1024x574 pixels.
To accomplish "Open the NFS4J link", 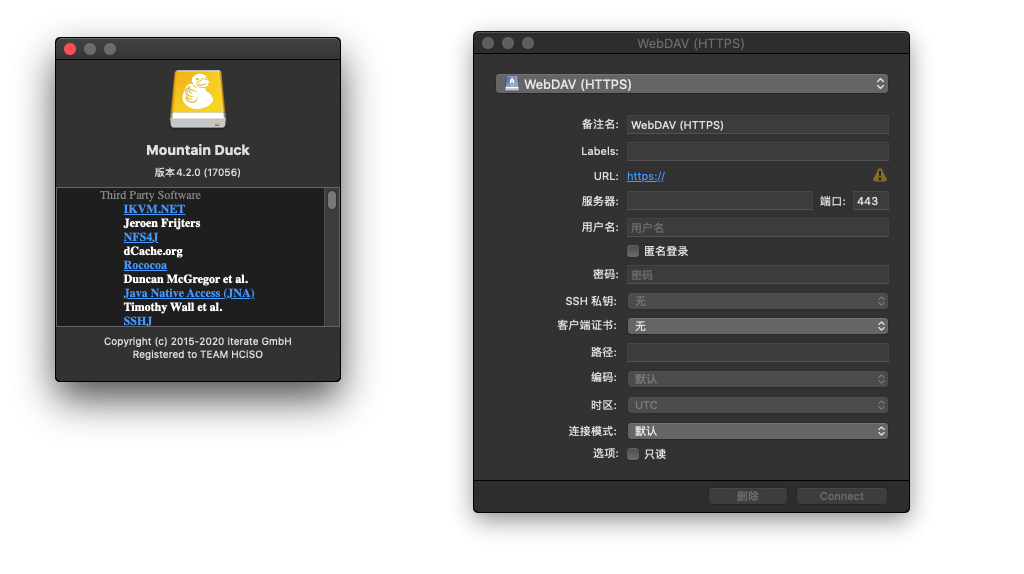I will tap(141, 237).
